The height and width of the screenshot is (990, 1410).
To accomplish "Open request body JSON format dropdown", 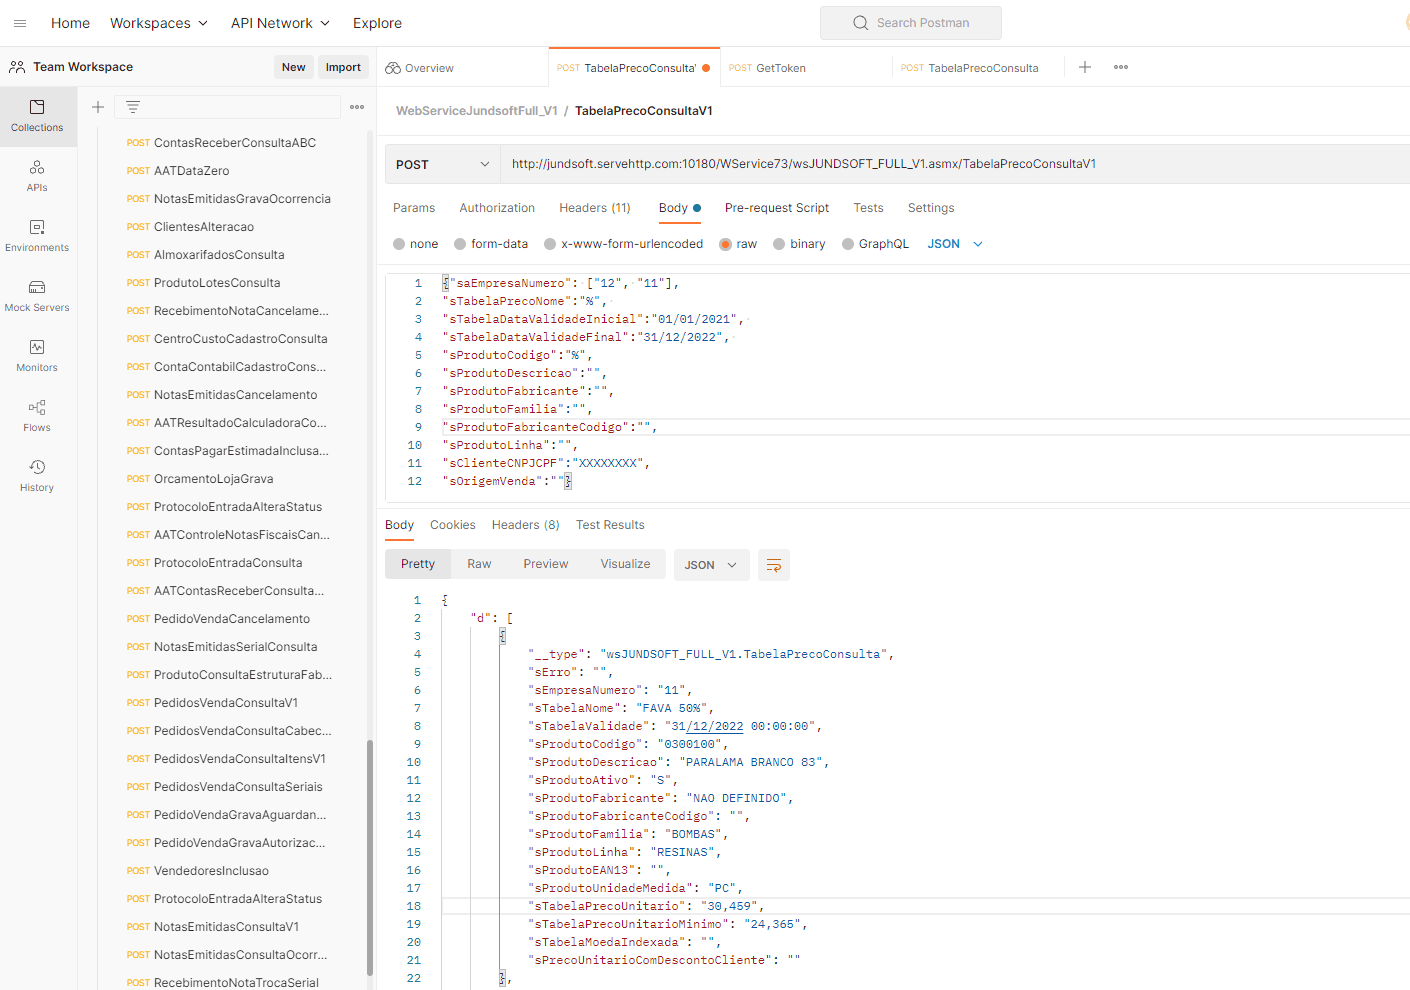I will click(x=955, y=244).
